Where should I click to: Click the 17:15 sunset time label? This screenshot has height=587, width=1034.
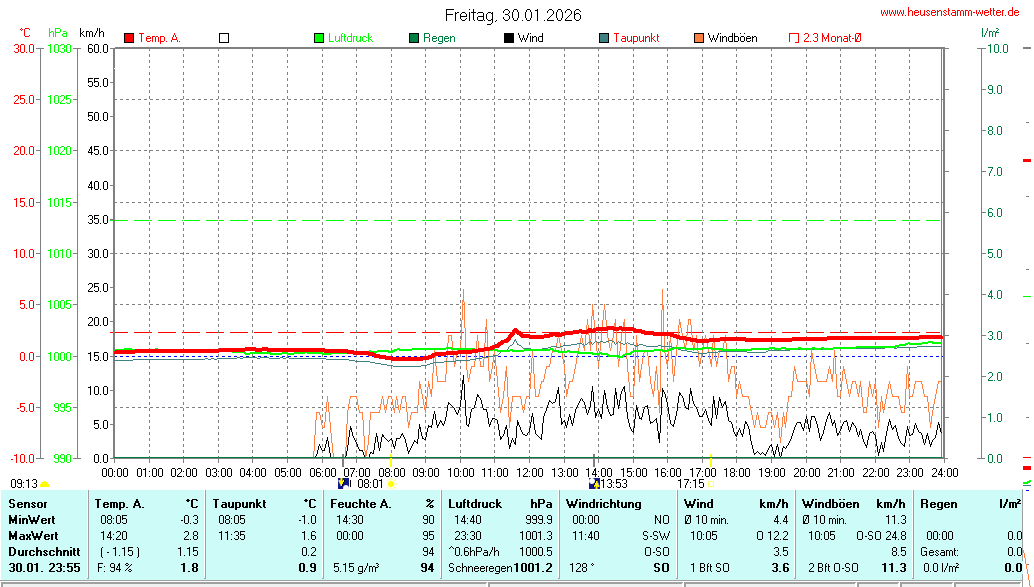click(690, 484)
